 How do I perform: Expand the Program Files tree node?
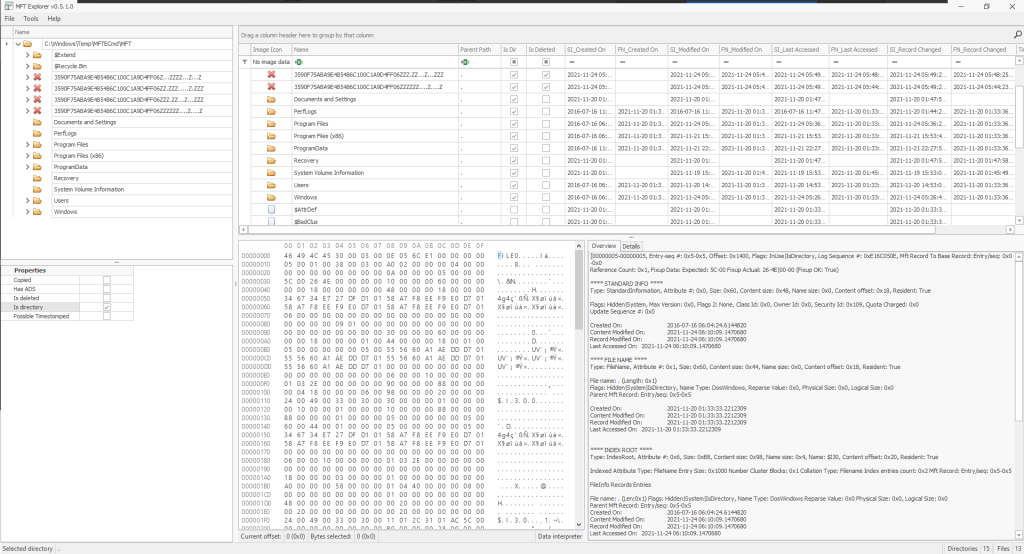point(27,144)
